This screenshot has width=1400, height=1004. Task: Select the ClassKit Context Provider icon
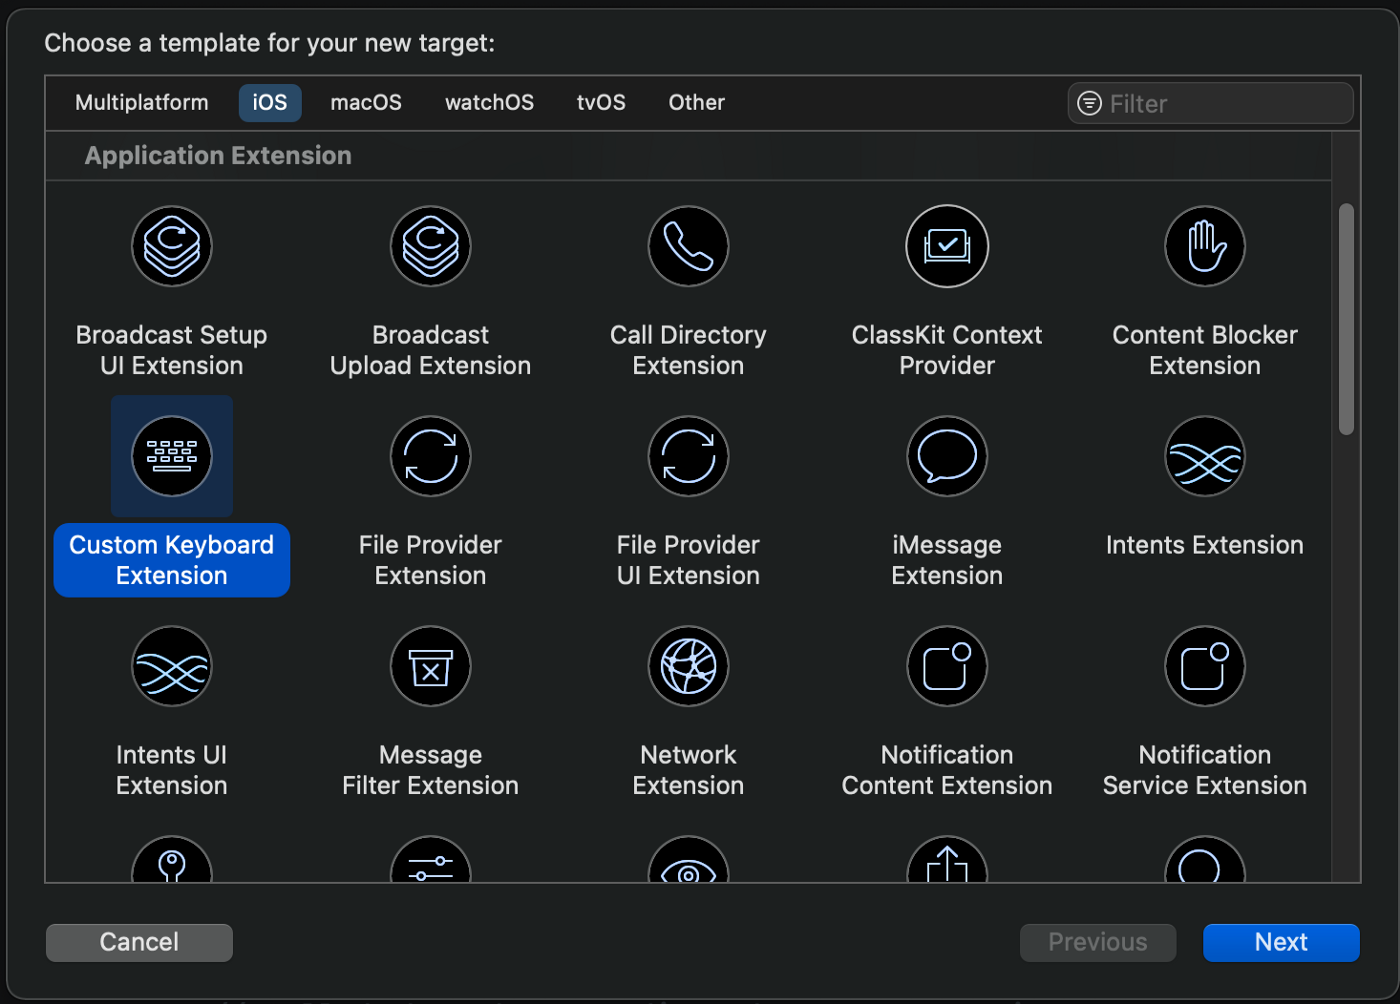(947, 246)
